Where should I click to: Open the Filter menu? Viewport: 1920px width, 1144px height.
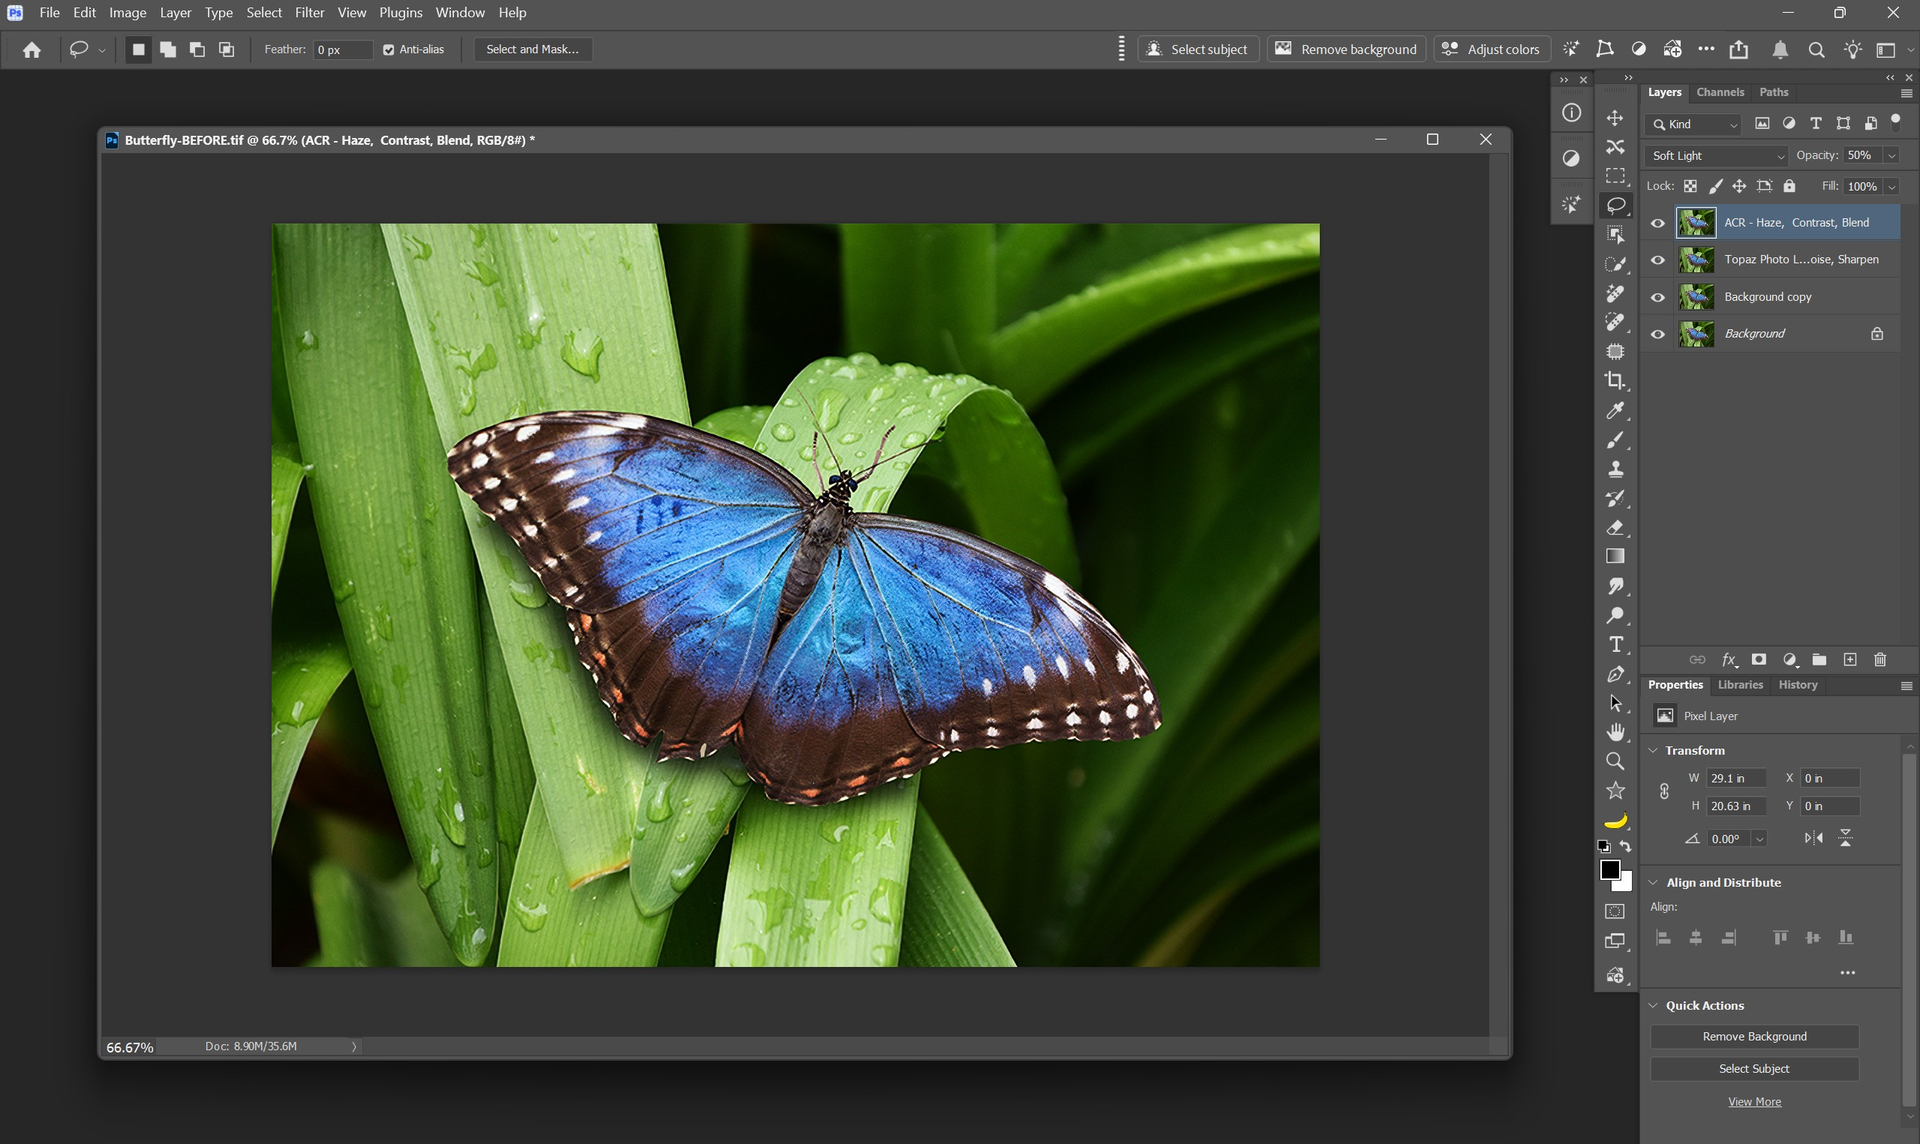click(x=309, y=13)
